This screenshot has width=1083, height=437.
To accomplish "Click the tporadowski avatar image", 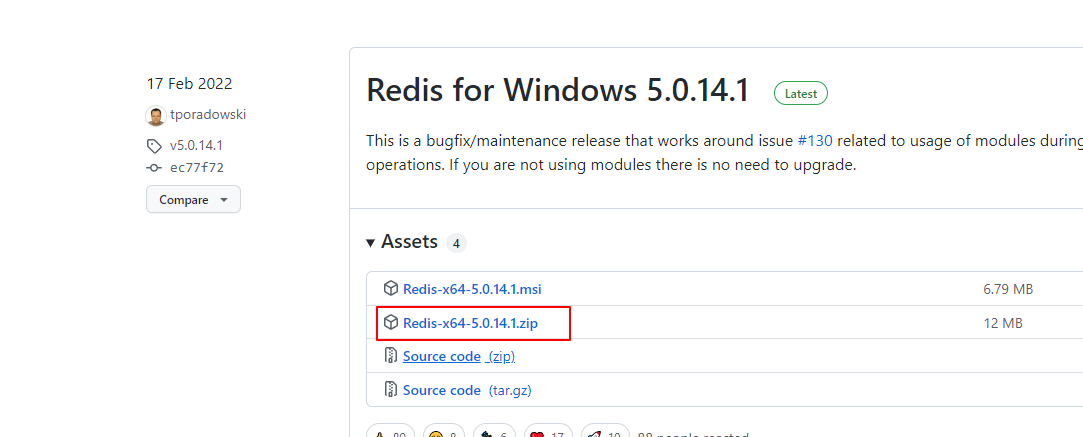I will pos(155,115).
